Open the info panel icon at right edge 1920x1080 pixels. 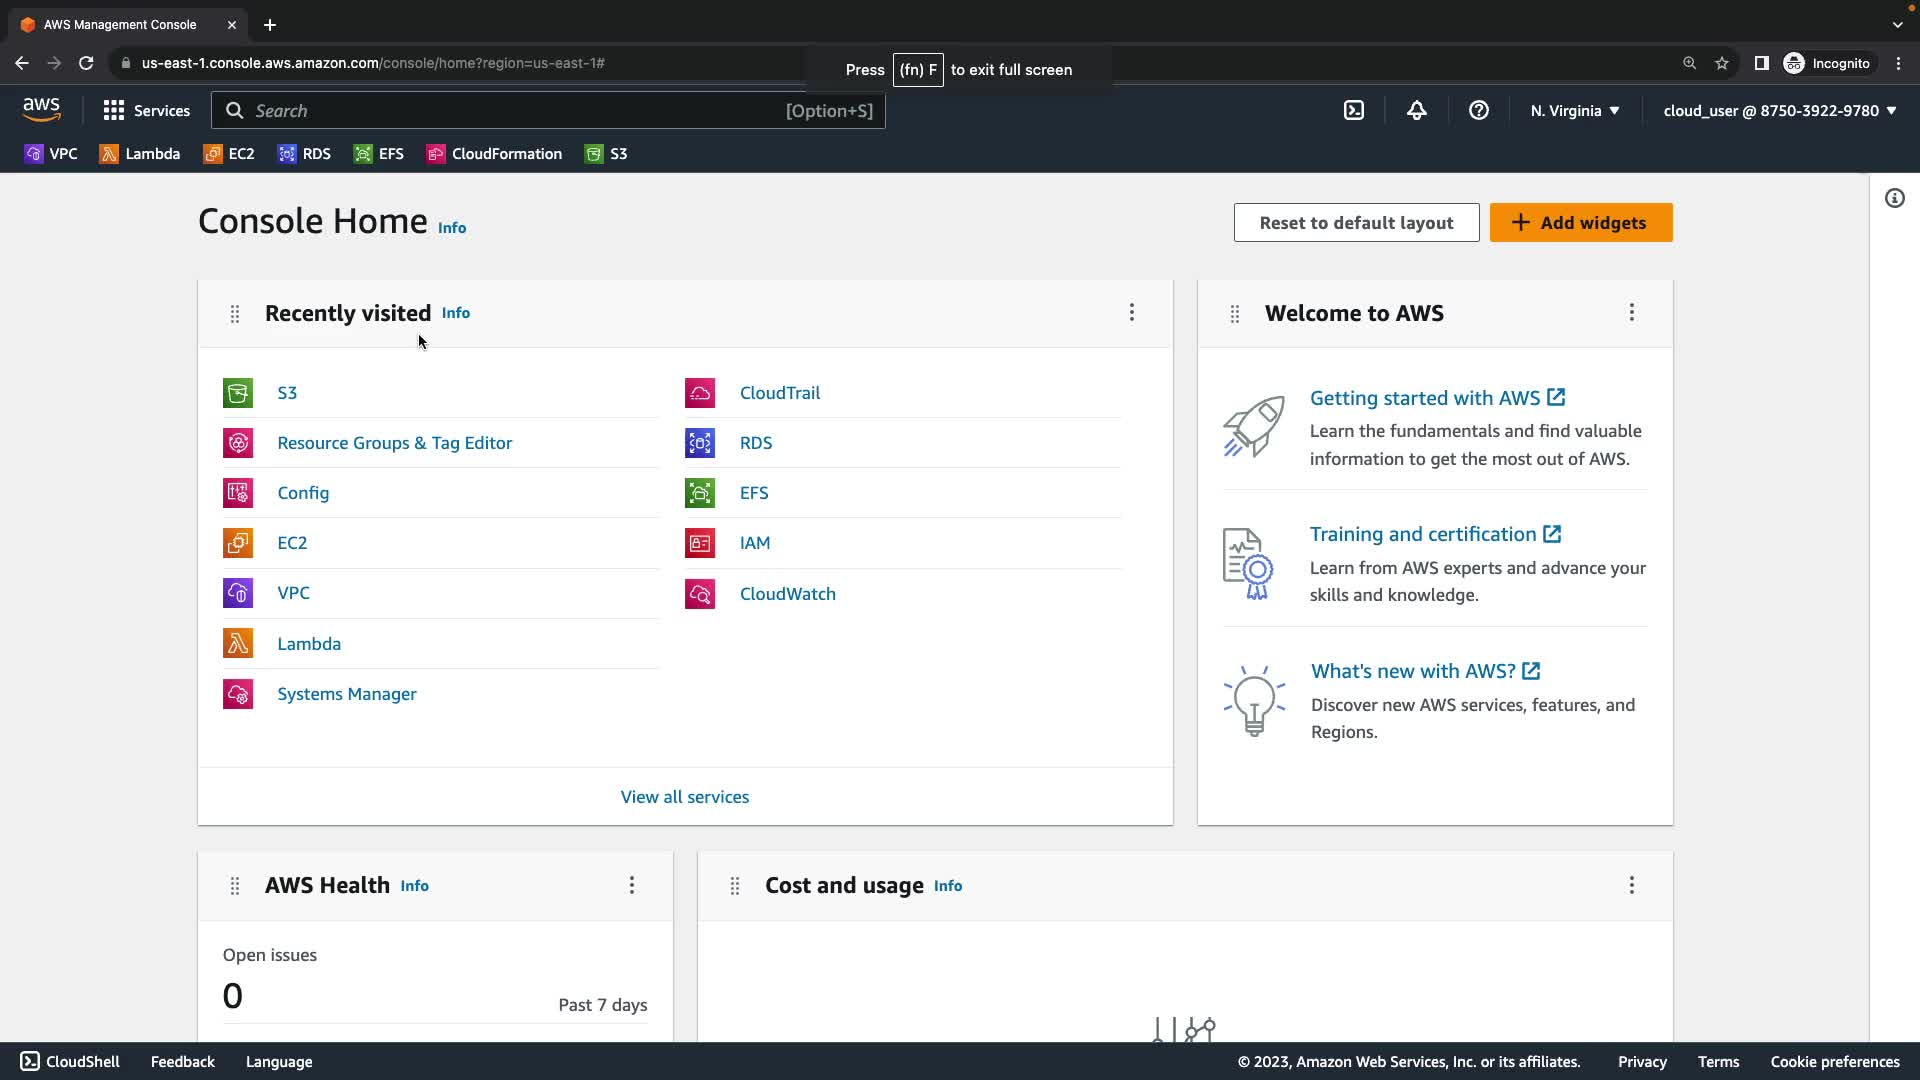1894,198
